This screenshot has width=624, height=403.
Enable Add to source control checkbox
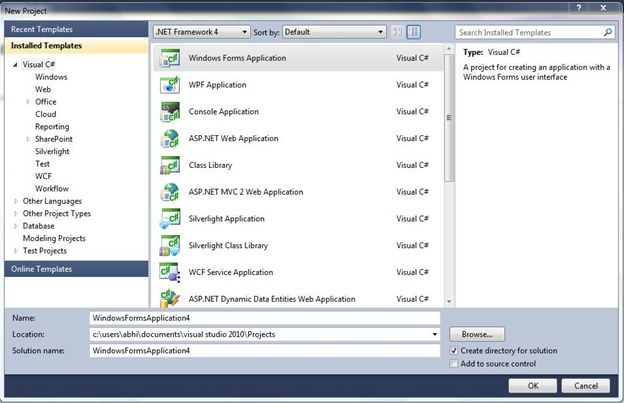click(x=453, y=364)
